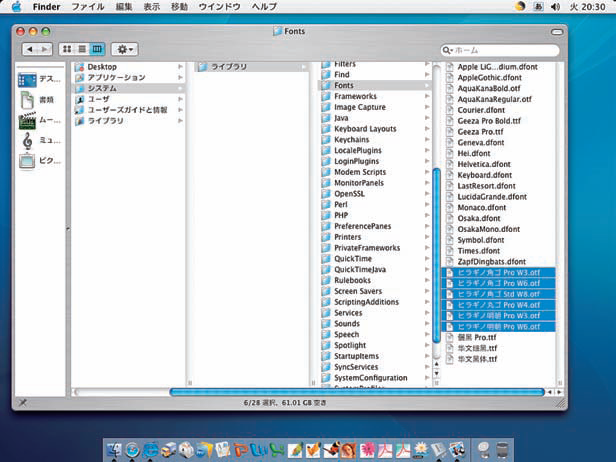Expand the アプリケーション folder arrow
This screenshot has height=462, width=616.
(x=180, y=77)
